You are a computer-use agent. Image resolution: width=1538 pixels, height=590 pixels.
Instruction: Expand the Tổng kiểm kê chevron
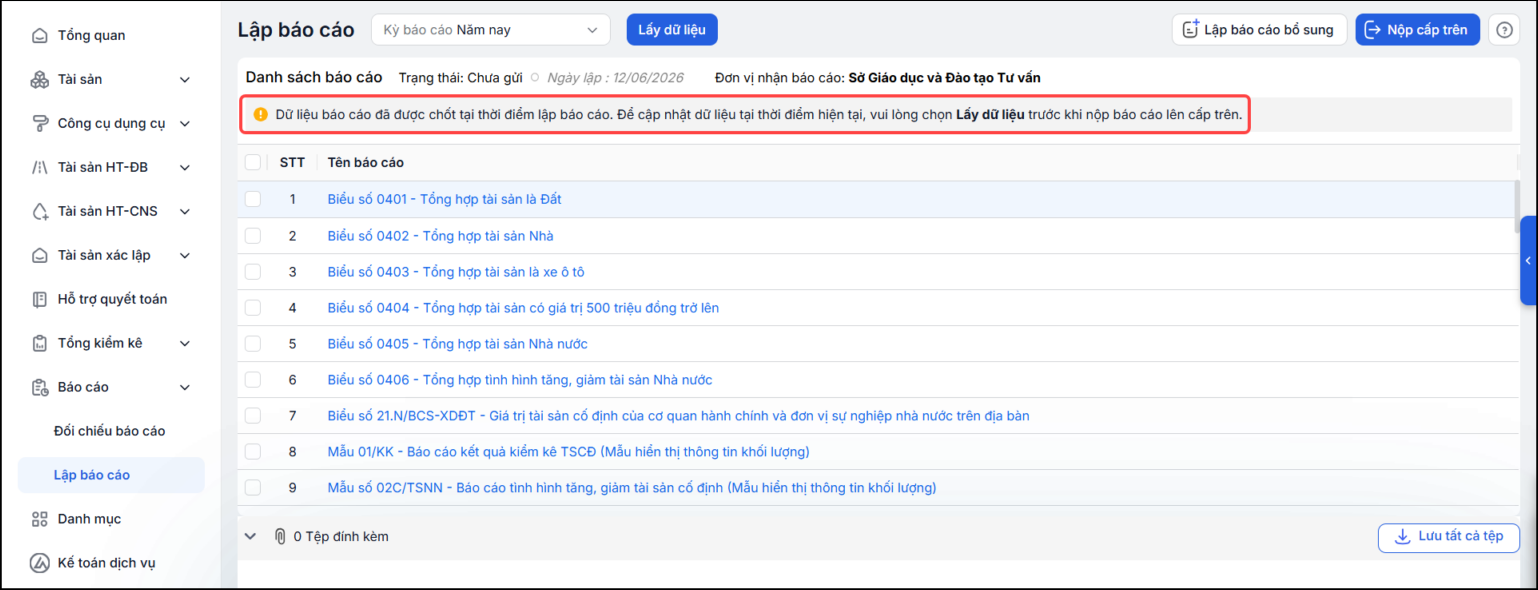pyautogui.click(x=185, y=343)
